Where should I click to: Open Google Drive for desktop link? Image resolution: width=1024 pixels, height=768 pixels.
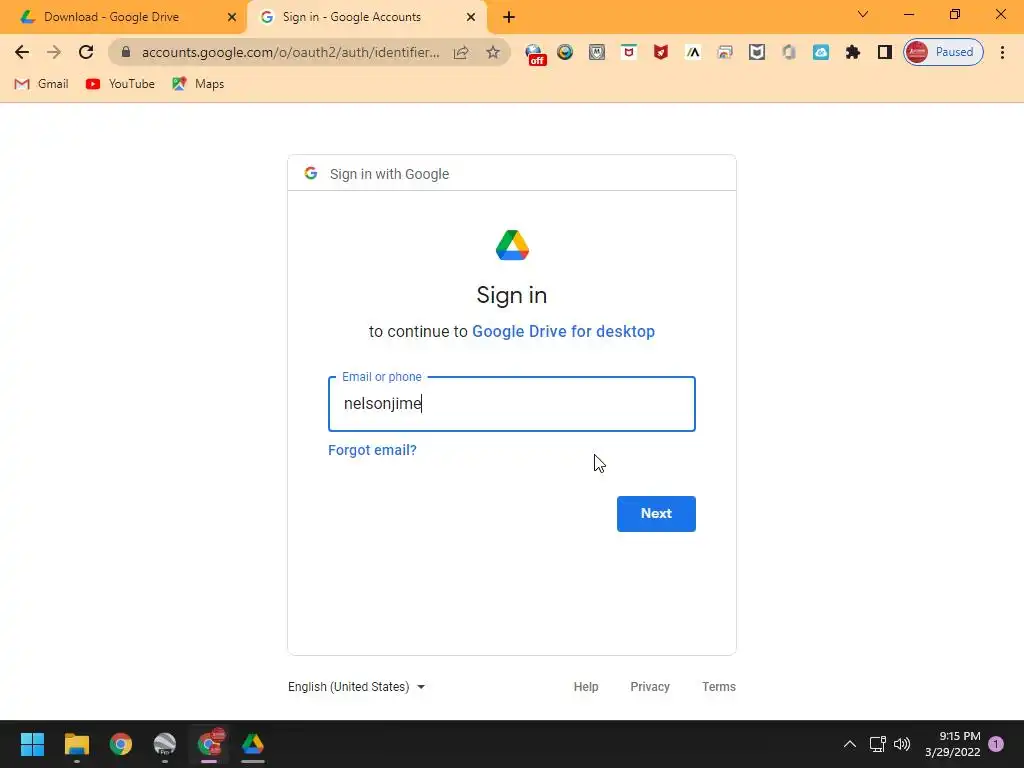coord(563,331)
